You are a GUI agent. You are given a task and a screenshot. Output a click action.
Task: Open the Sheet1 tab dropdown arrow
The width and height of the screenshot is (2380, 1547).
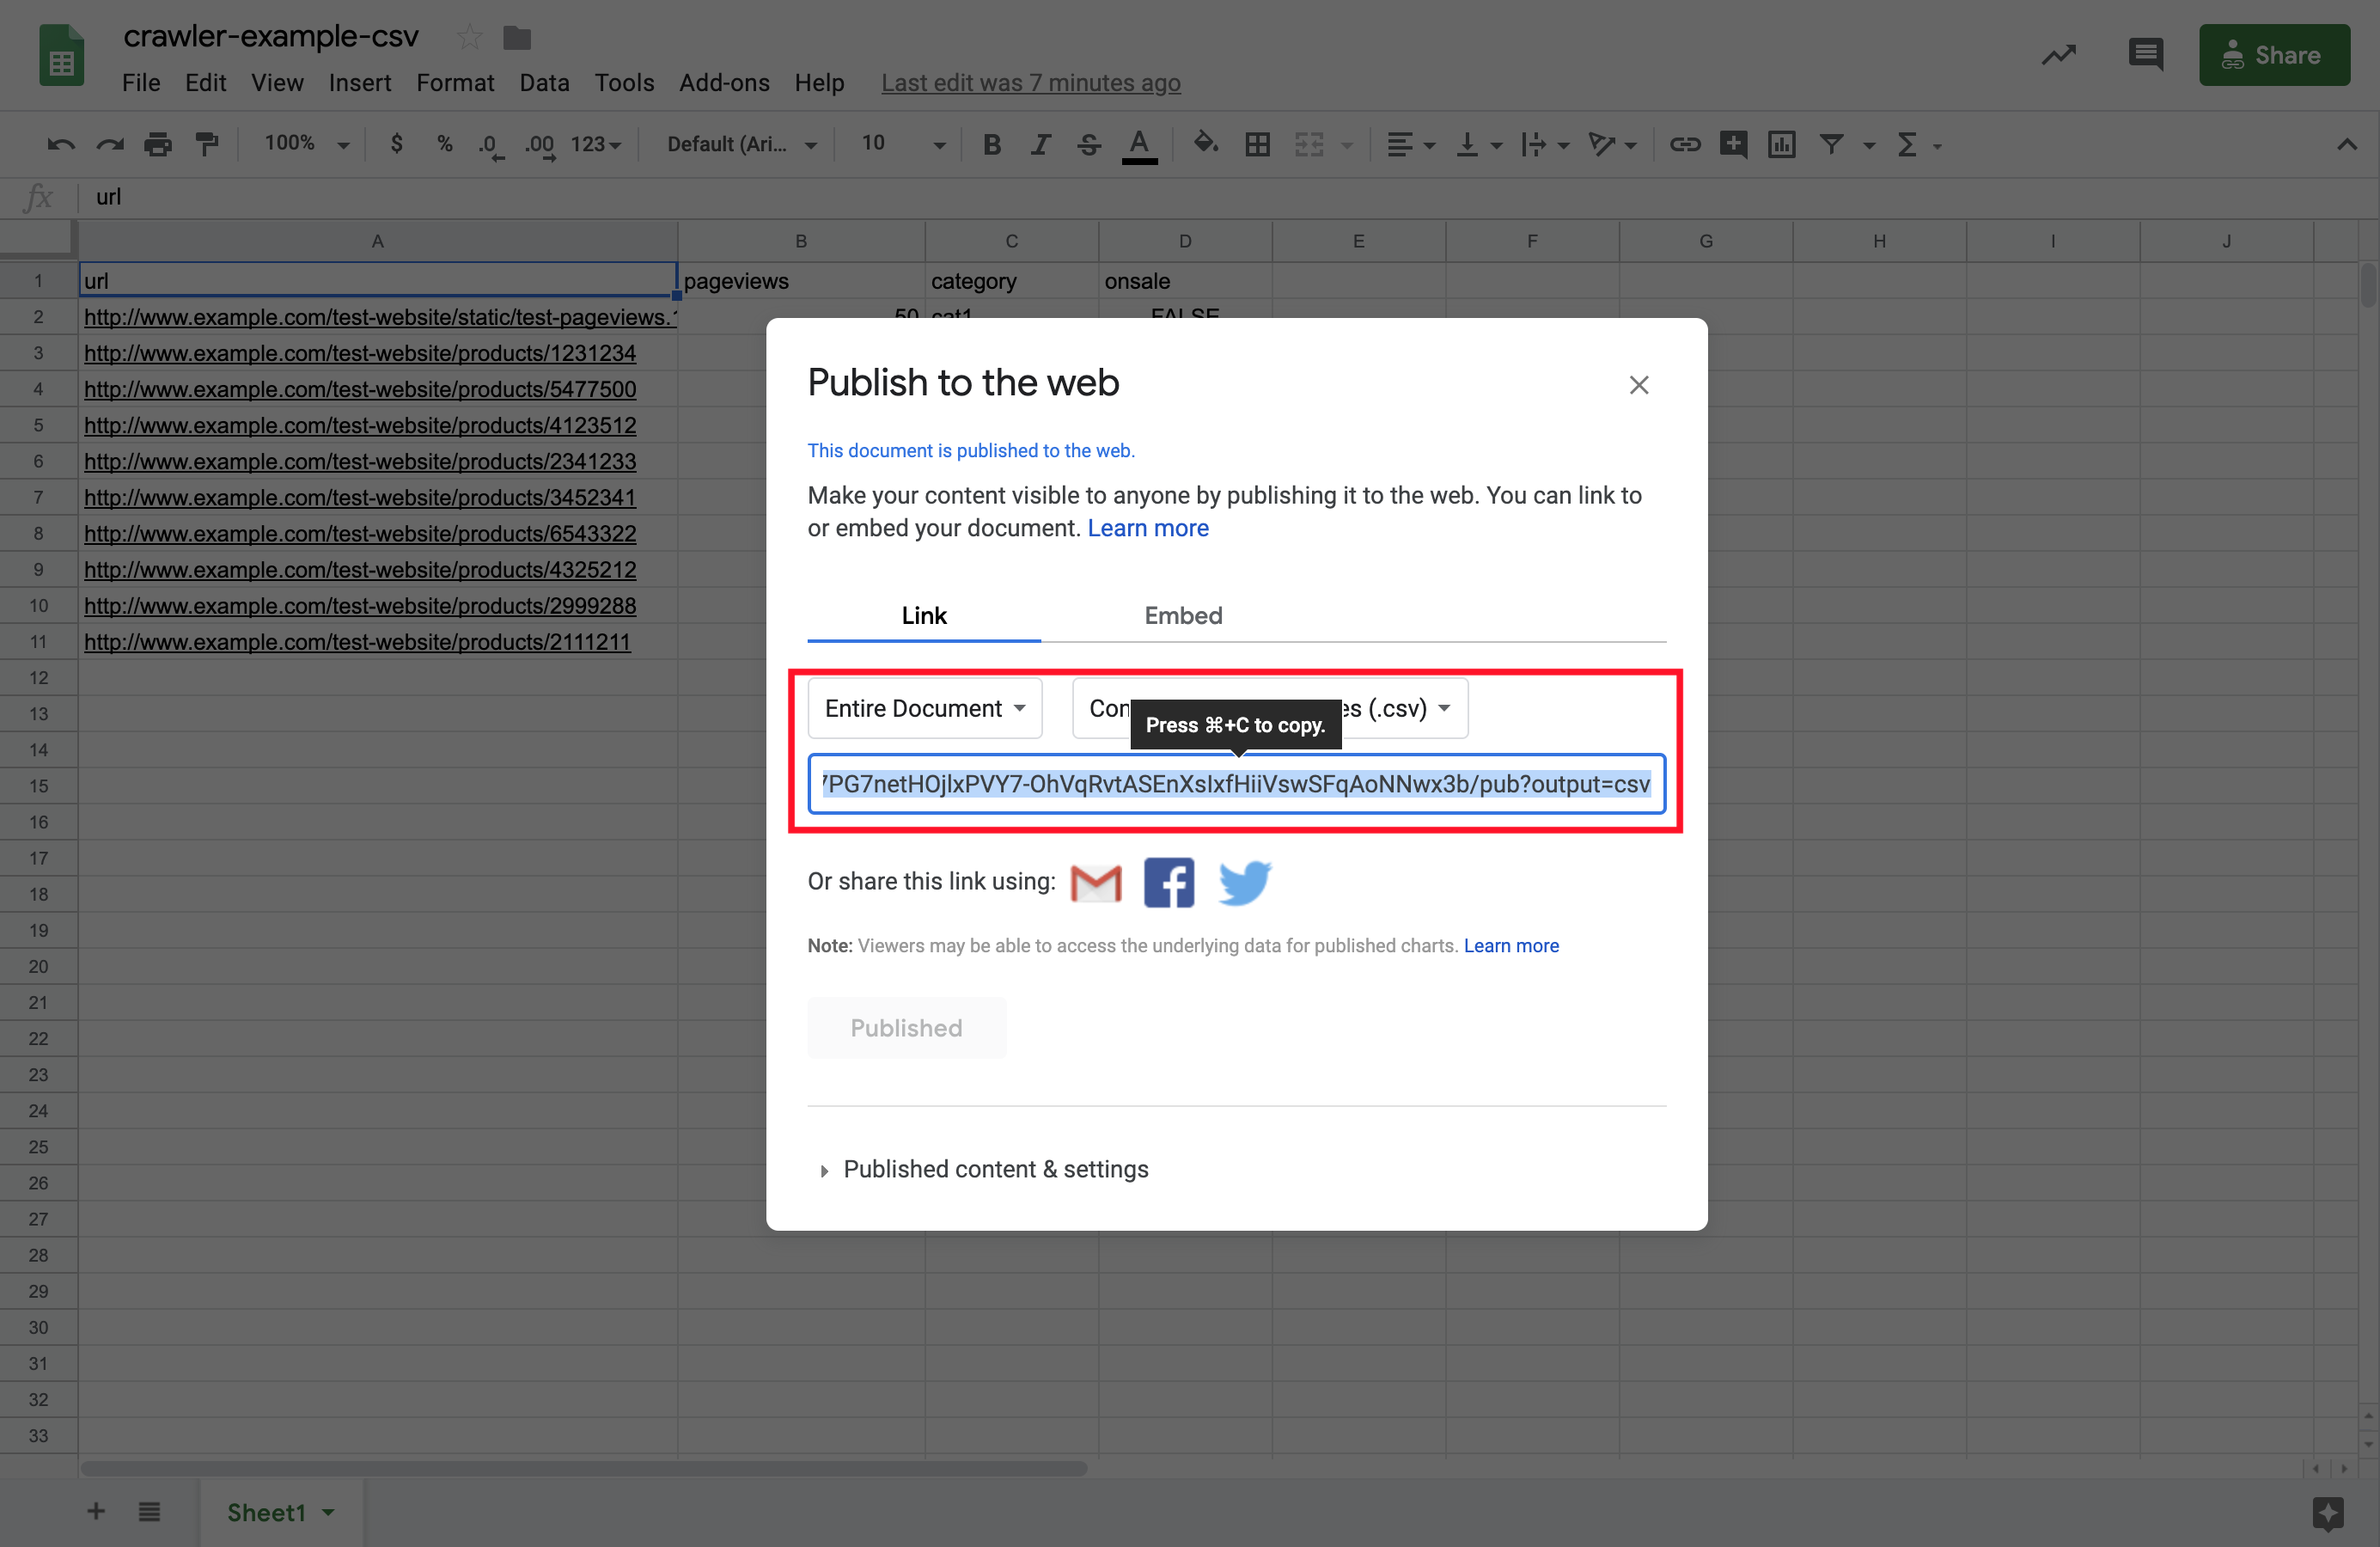[328, 1513]
